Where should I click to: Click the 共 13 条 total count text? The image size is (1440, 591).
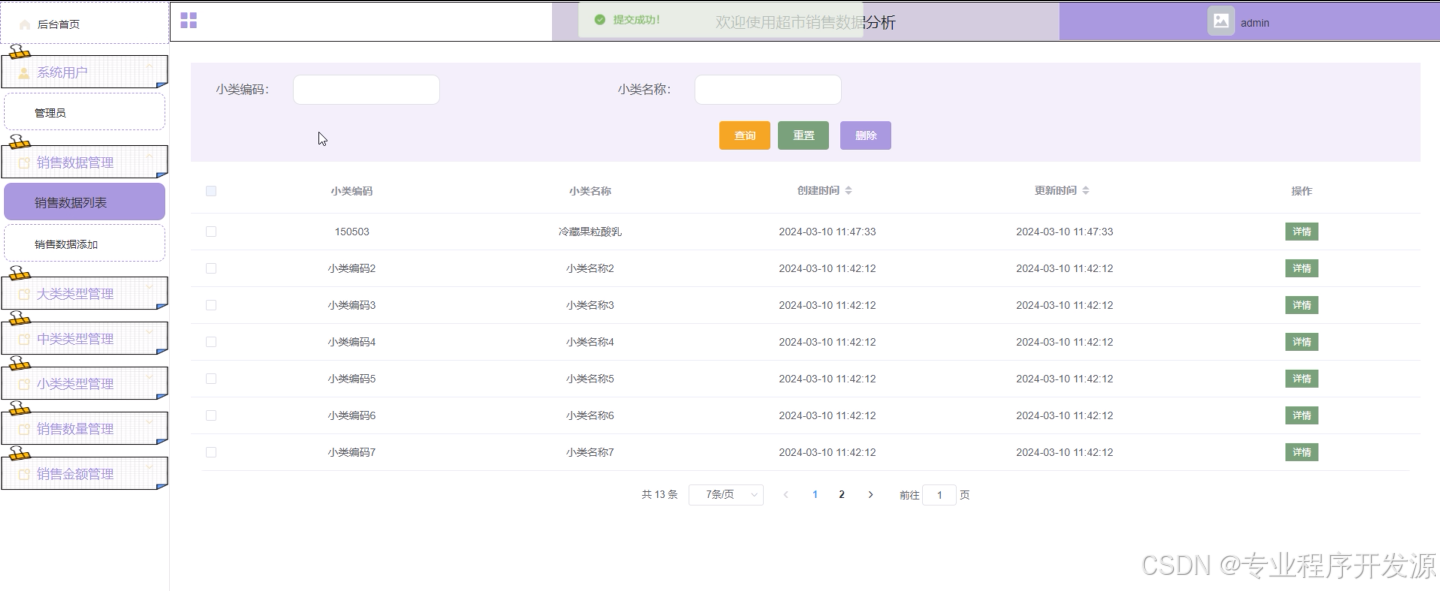[659, 495]
